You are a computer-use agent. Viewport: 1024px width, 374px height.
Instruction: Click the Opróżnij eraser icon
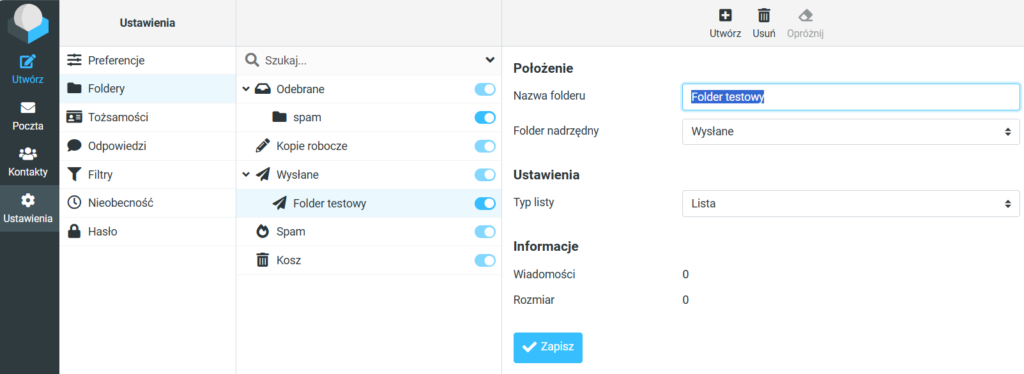pyautogui.click(x=805, y=16)
